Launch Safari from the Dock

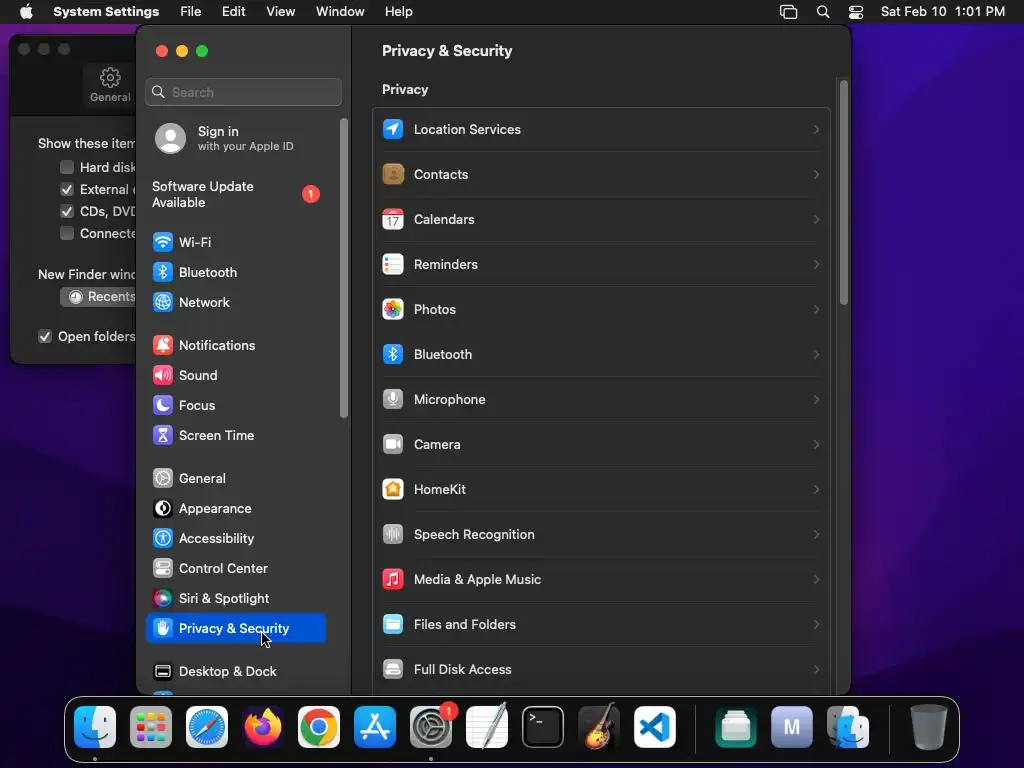point(207,727)
